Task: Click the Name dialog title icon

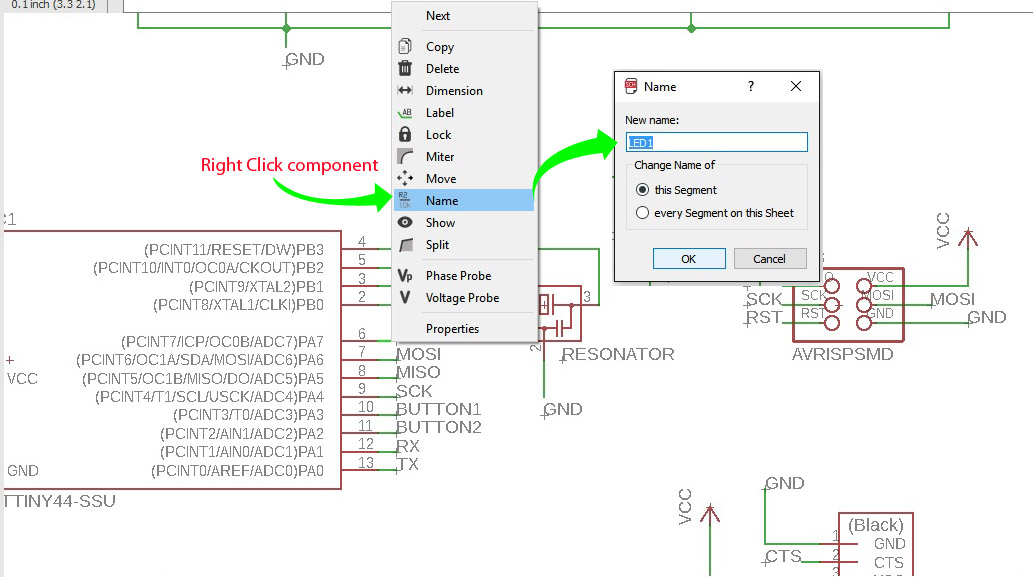Action: coord(630,86)
